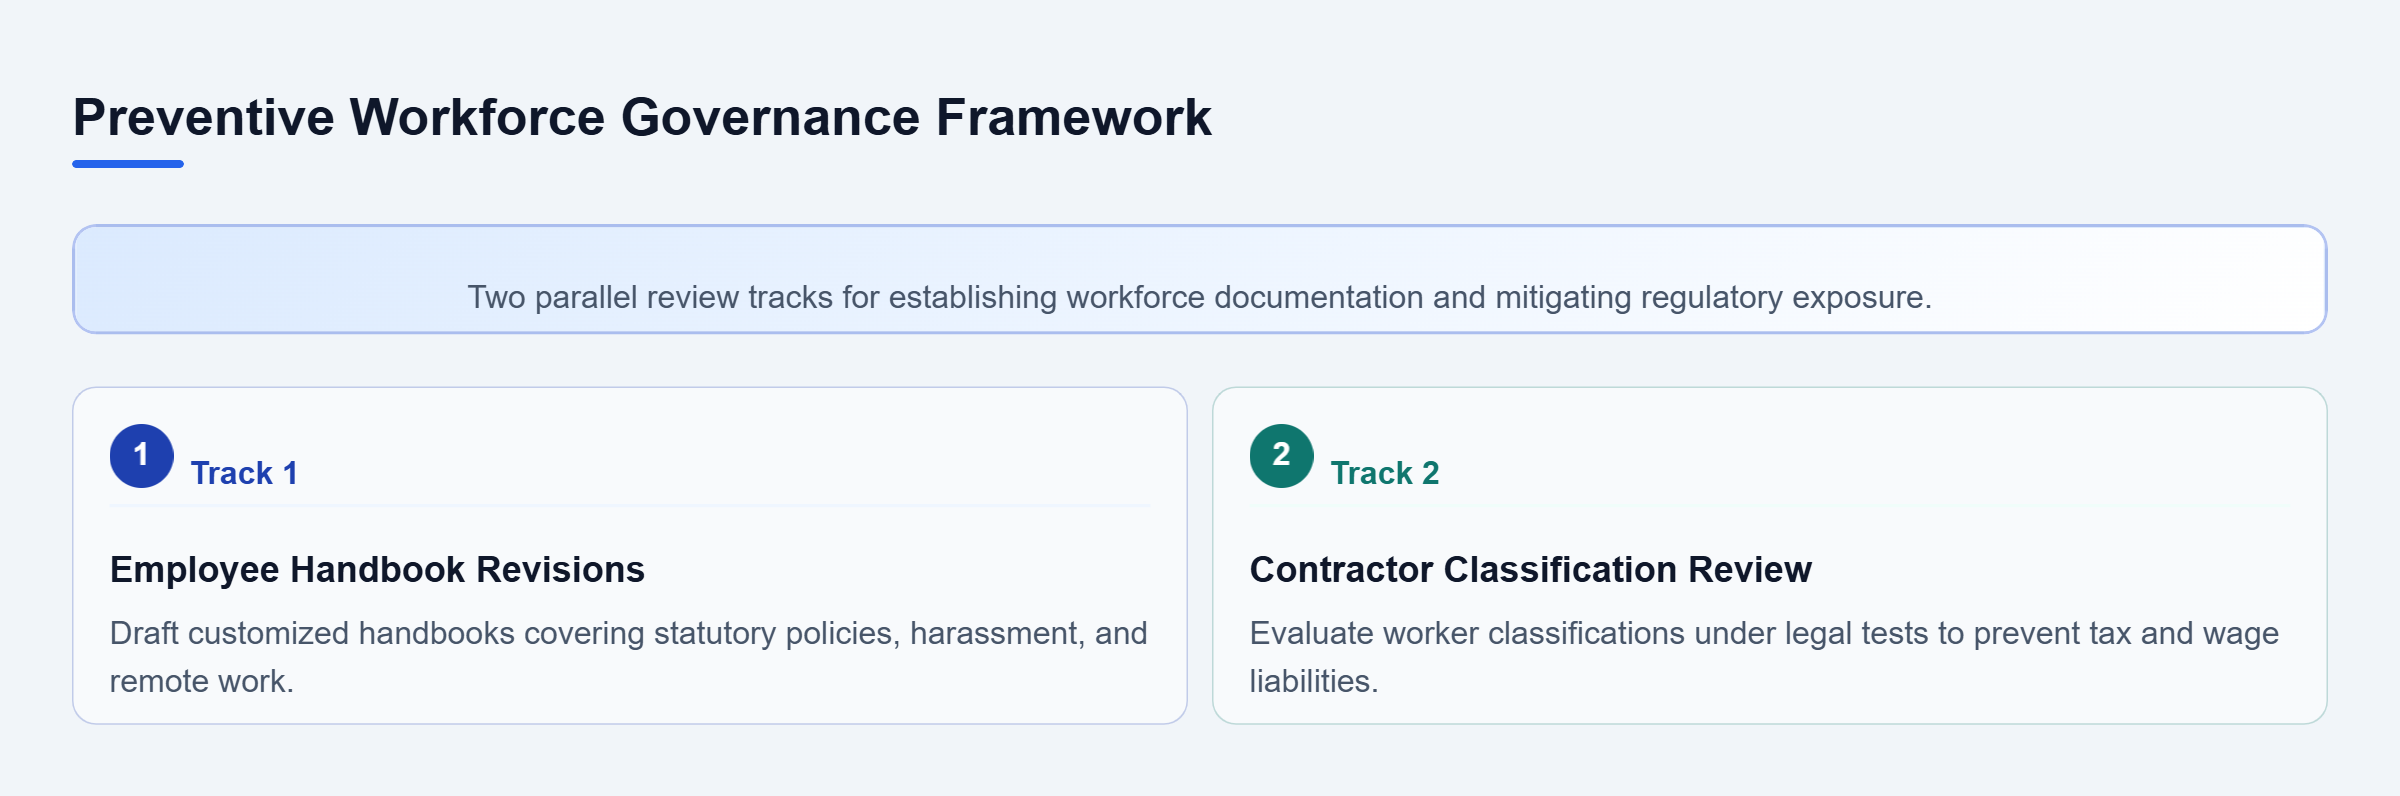Select the Track 1 label
This screenshot has width=2400, height=796.
(x=244, y=473)
